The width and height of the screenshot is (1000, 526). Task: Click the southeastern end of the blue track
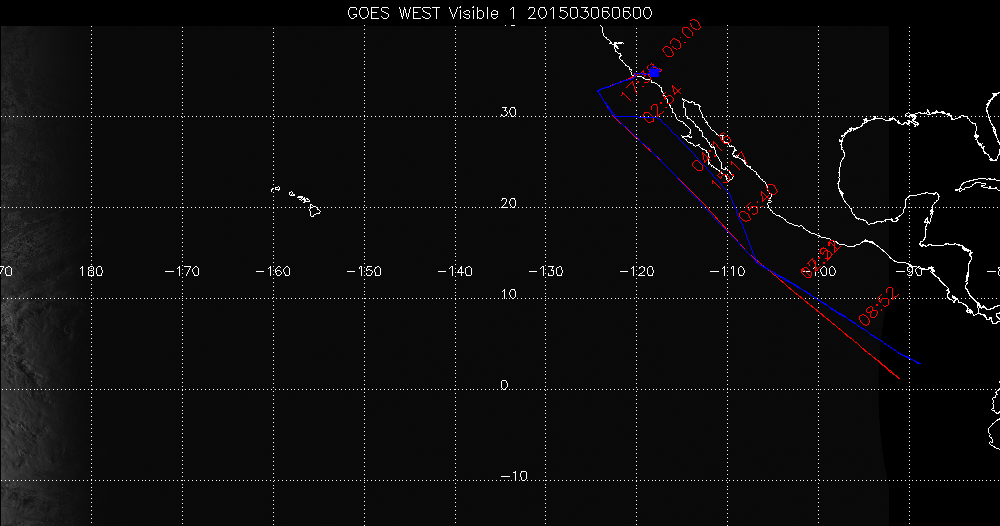(917, 362)
